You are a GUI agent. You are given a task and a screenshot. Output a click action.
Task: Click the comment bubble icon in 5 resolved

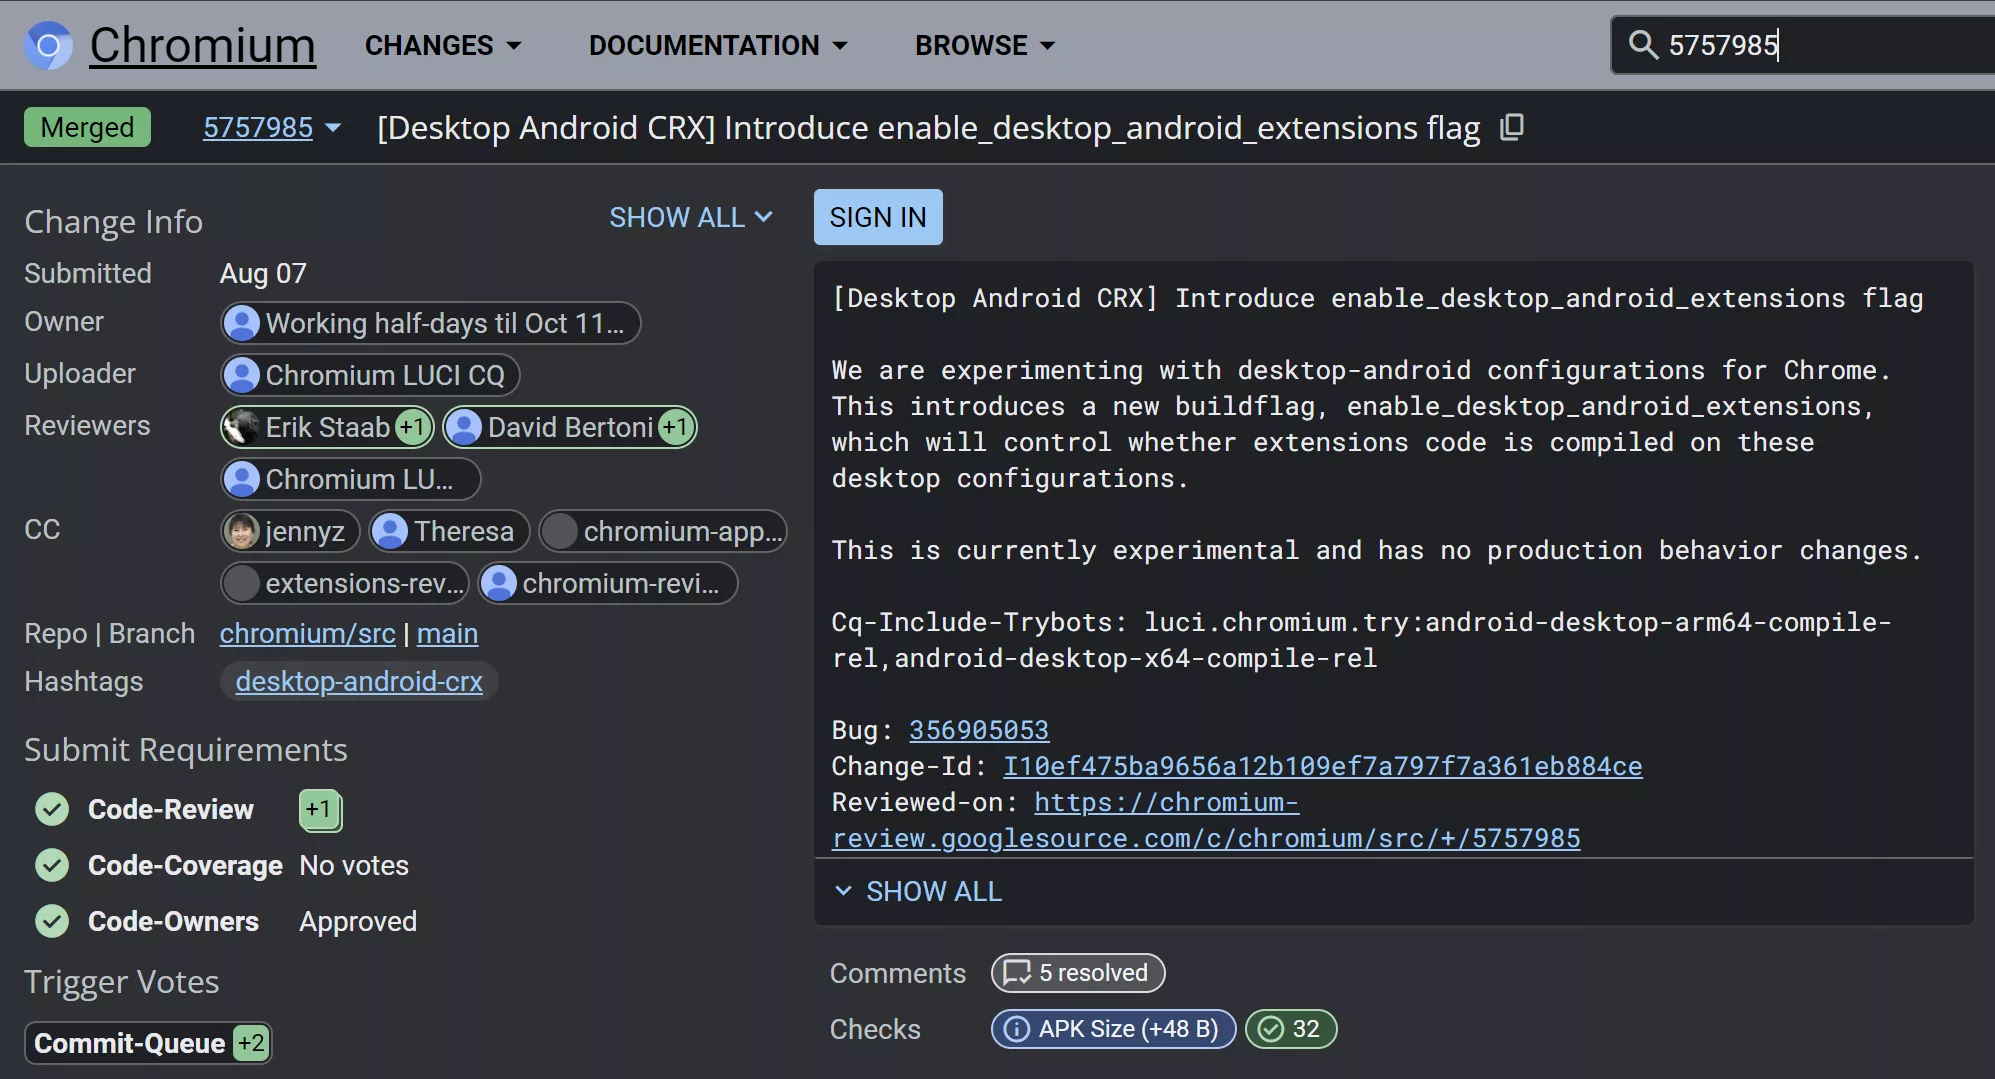coord(1017,973)
